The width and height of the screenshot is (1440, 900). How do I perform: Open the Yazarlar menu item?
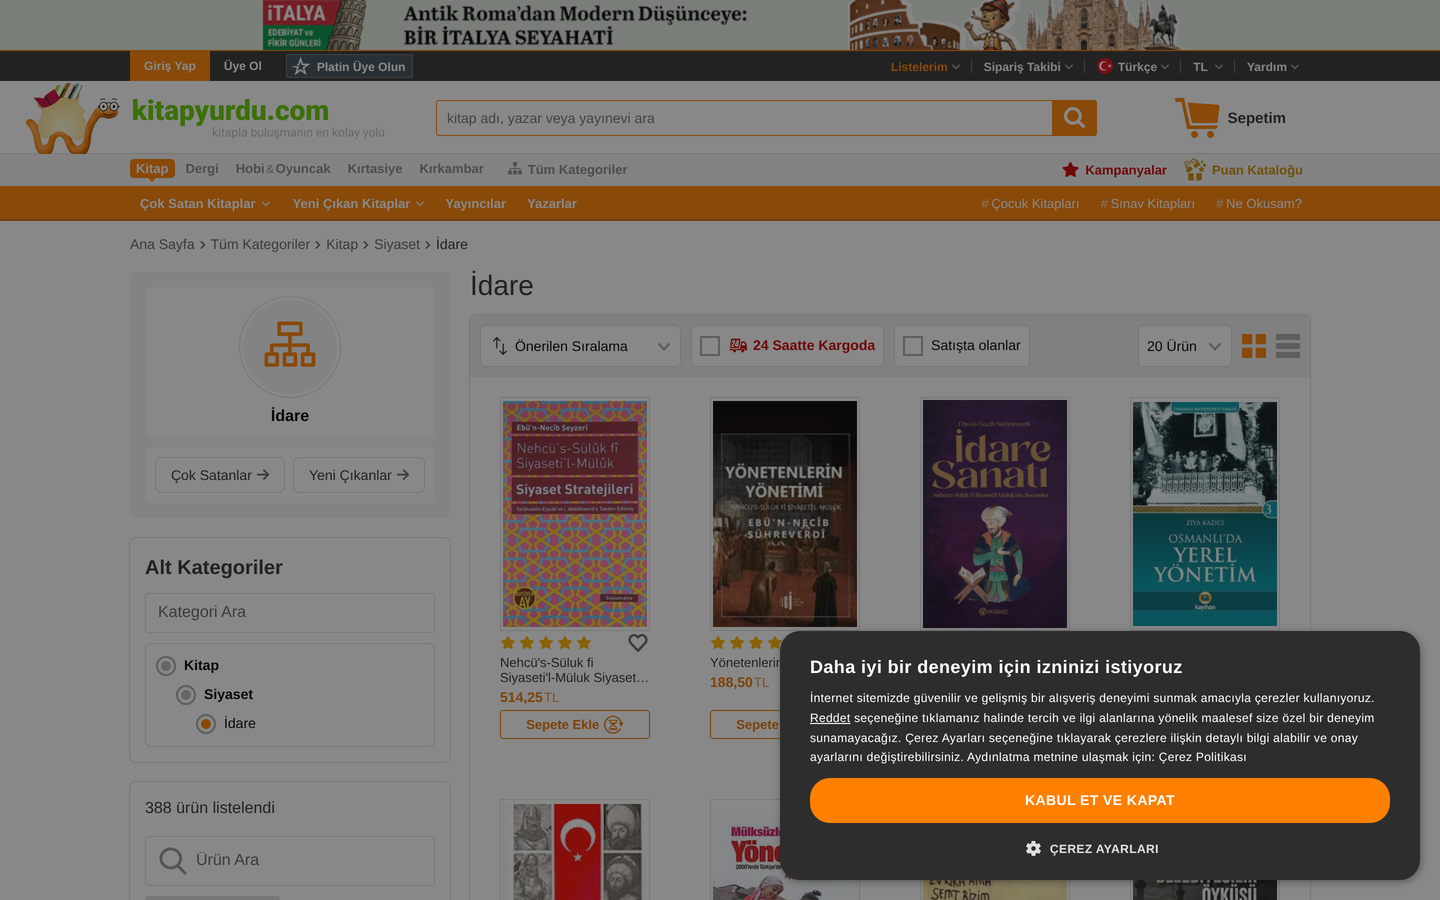[552, 204]
